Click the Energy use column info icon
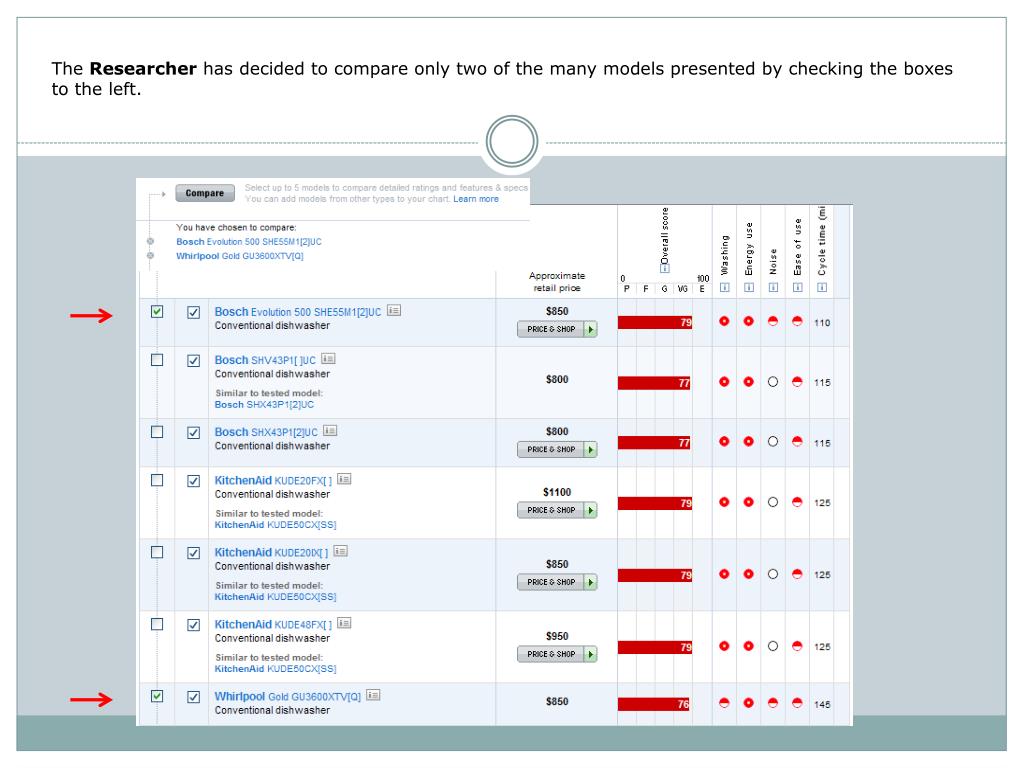 pos(748,289)
